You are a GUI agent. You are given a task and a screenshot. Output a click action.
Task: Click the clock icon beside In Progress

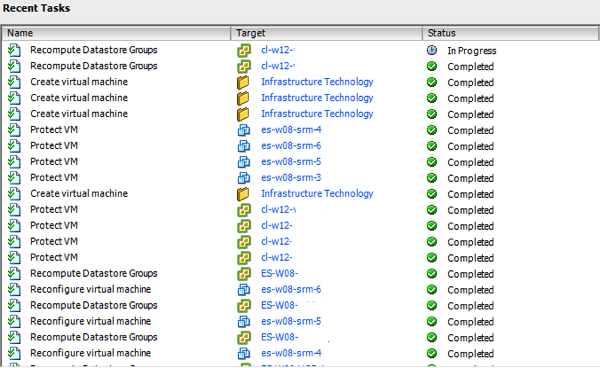point(432,50)
